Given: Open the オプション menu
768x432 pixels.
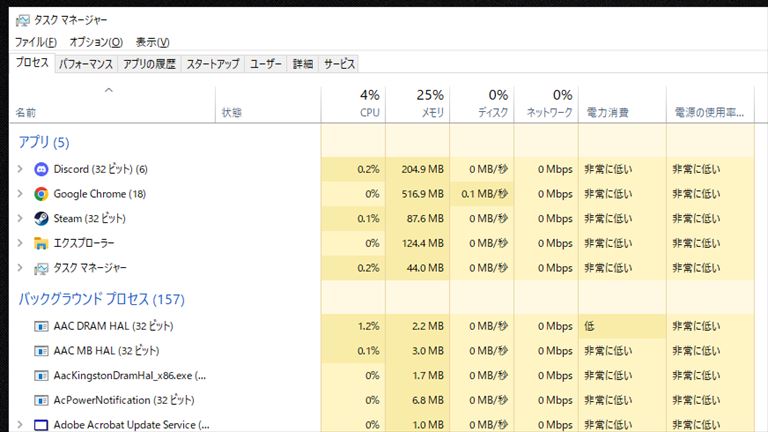Looking at the screenshot, I should 96,42.
